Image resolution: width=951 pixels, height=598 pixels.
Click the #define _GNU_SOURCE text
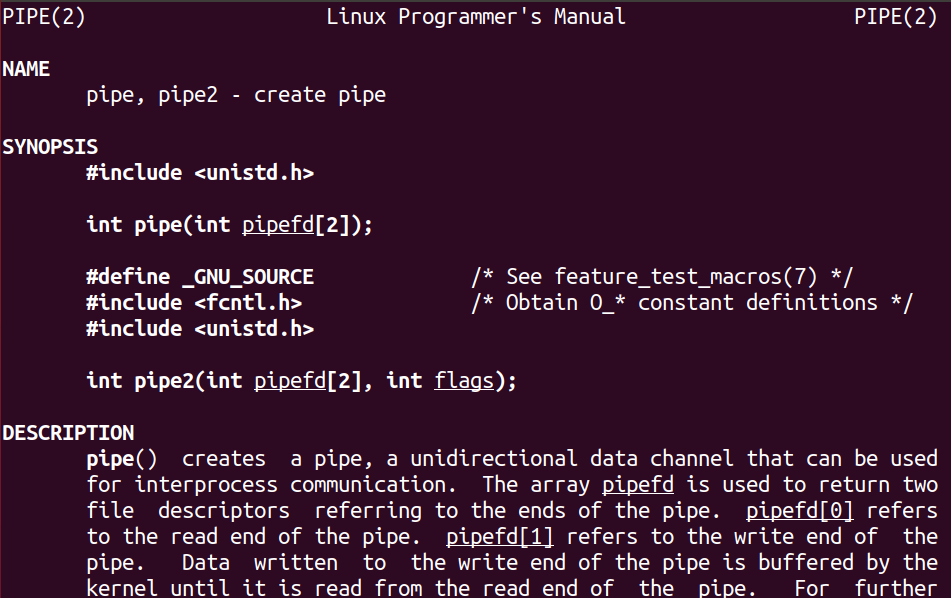pyautogui.click(x=200, y=277)
